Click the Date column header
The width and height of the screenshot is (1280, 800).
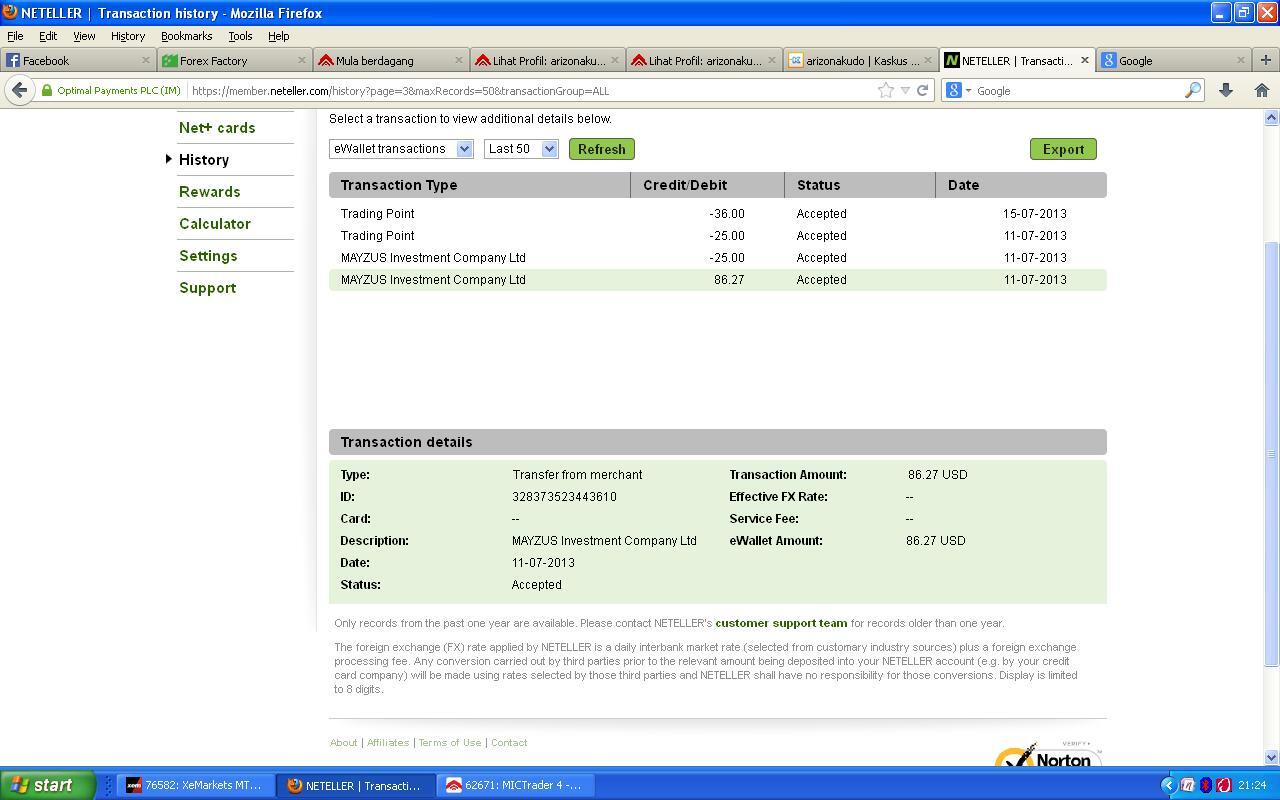tap(1021, 185)
